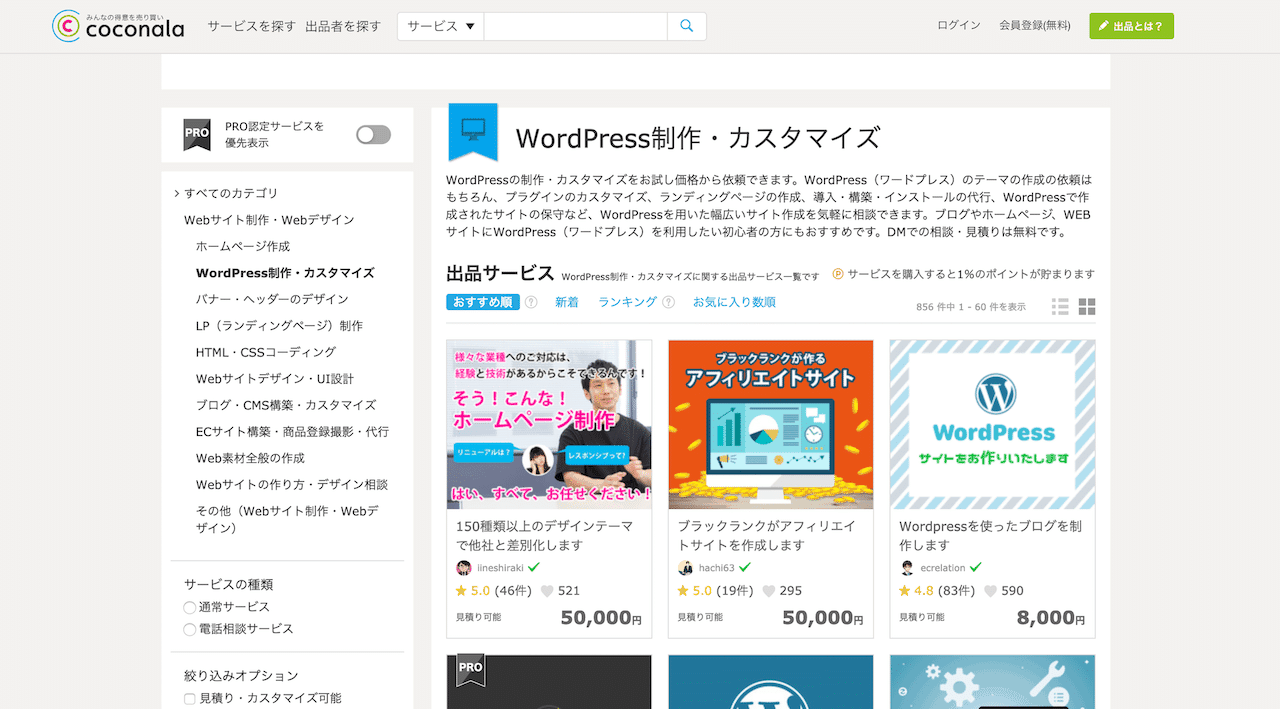Screen dimensions: 1280x709
Task: Select 新着 sort tab
Action: tap(567, 302)
